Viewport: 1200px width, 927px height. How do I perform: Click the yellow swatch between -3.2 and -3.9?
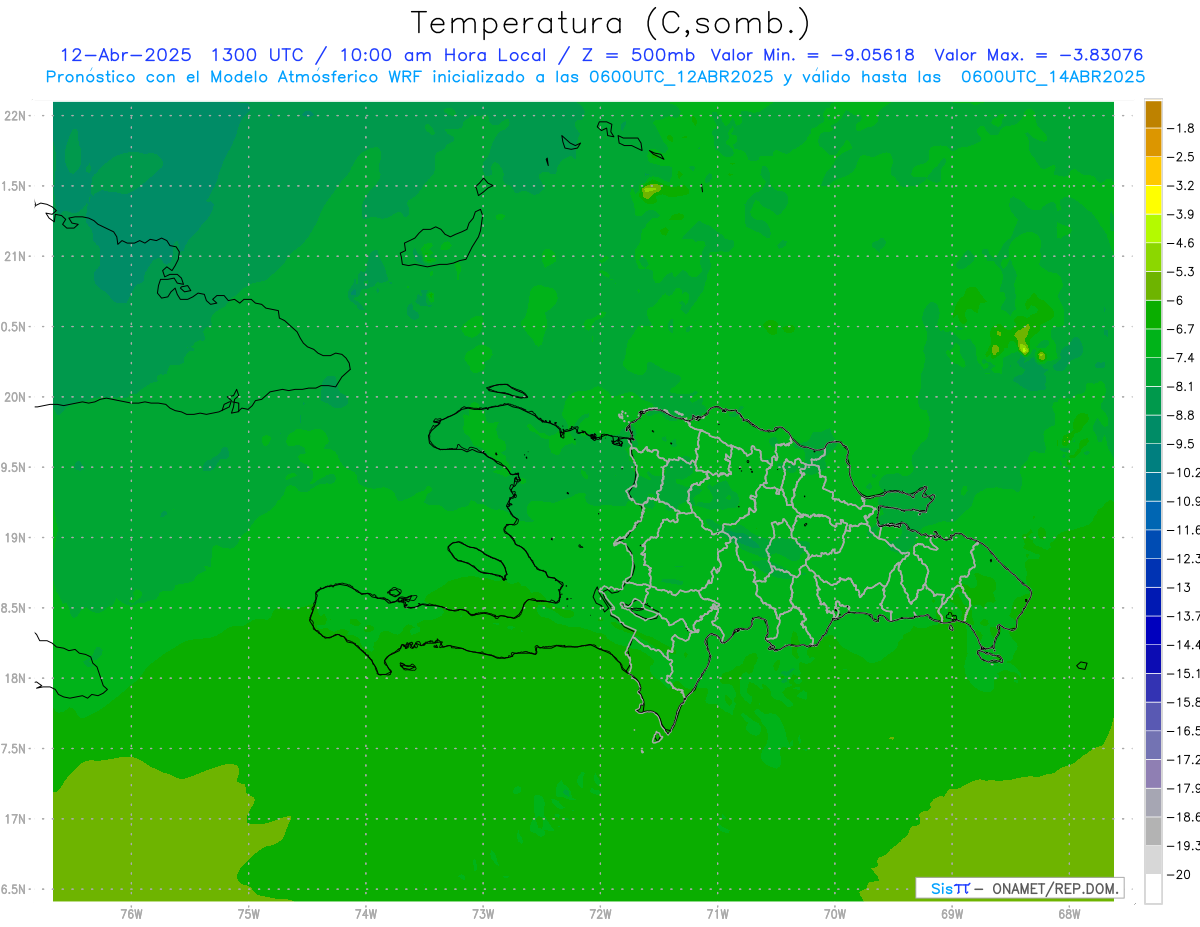pyautogui.click(x=1153, y=200)
